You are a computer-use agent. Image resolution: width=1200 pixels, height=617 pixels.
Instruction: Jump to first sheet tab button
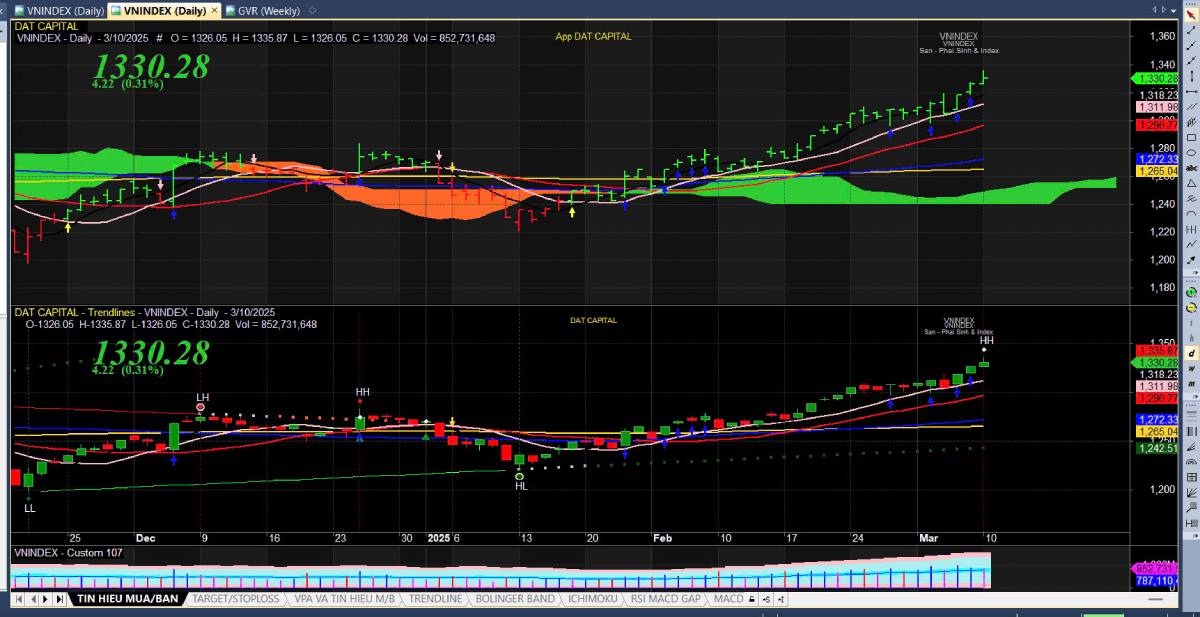click(x=19, y=599)
